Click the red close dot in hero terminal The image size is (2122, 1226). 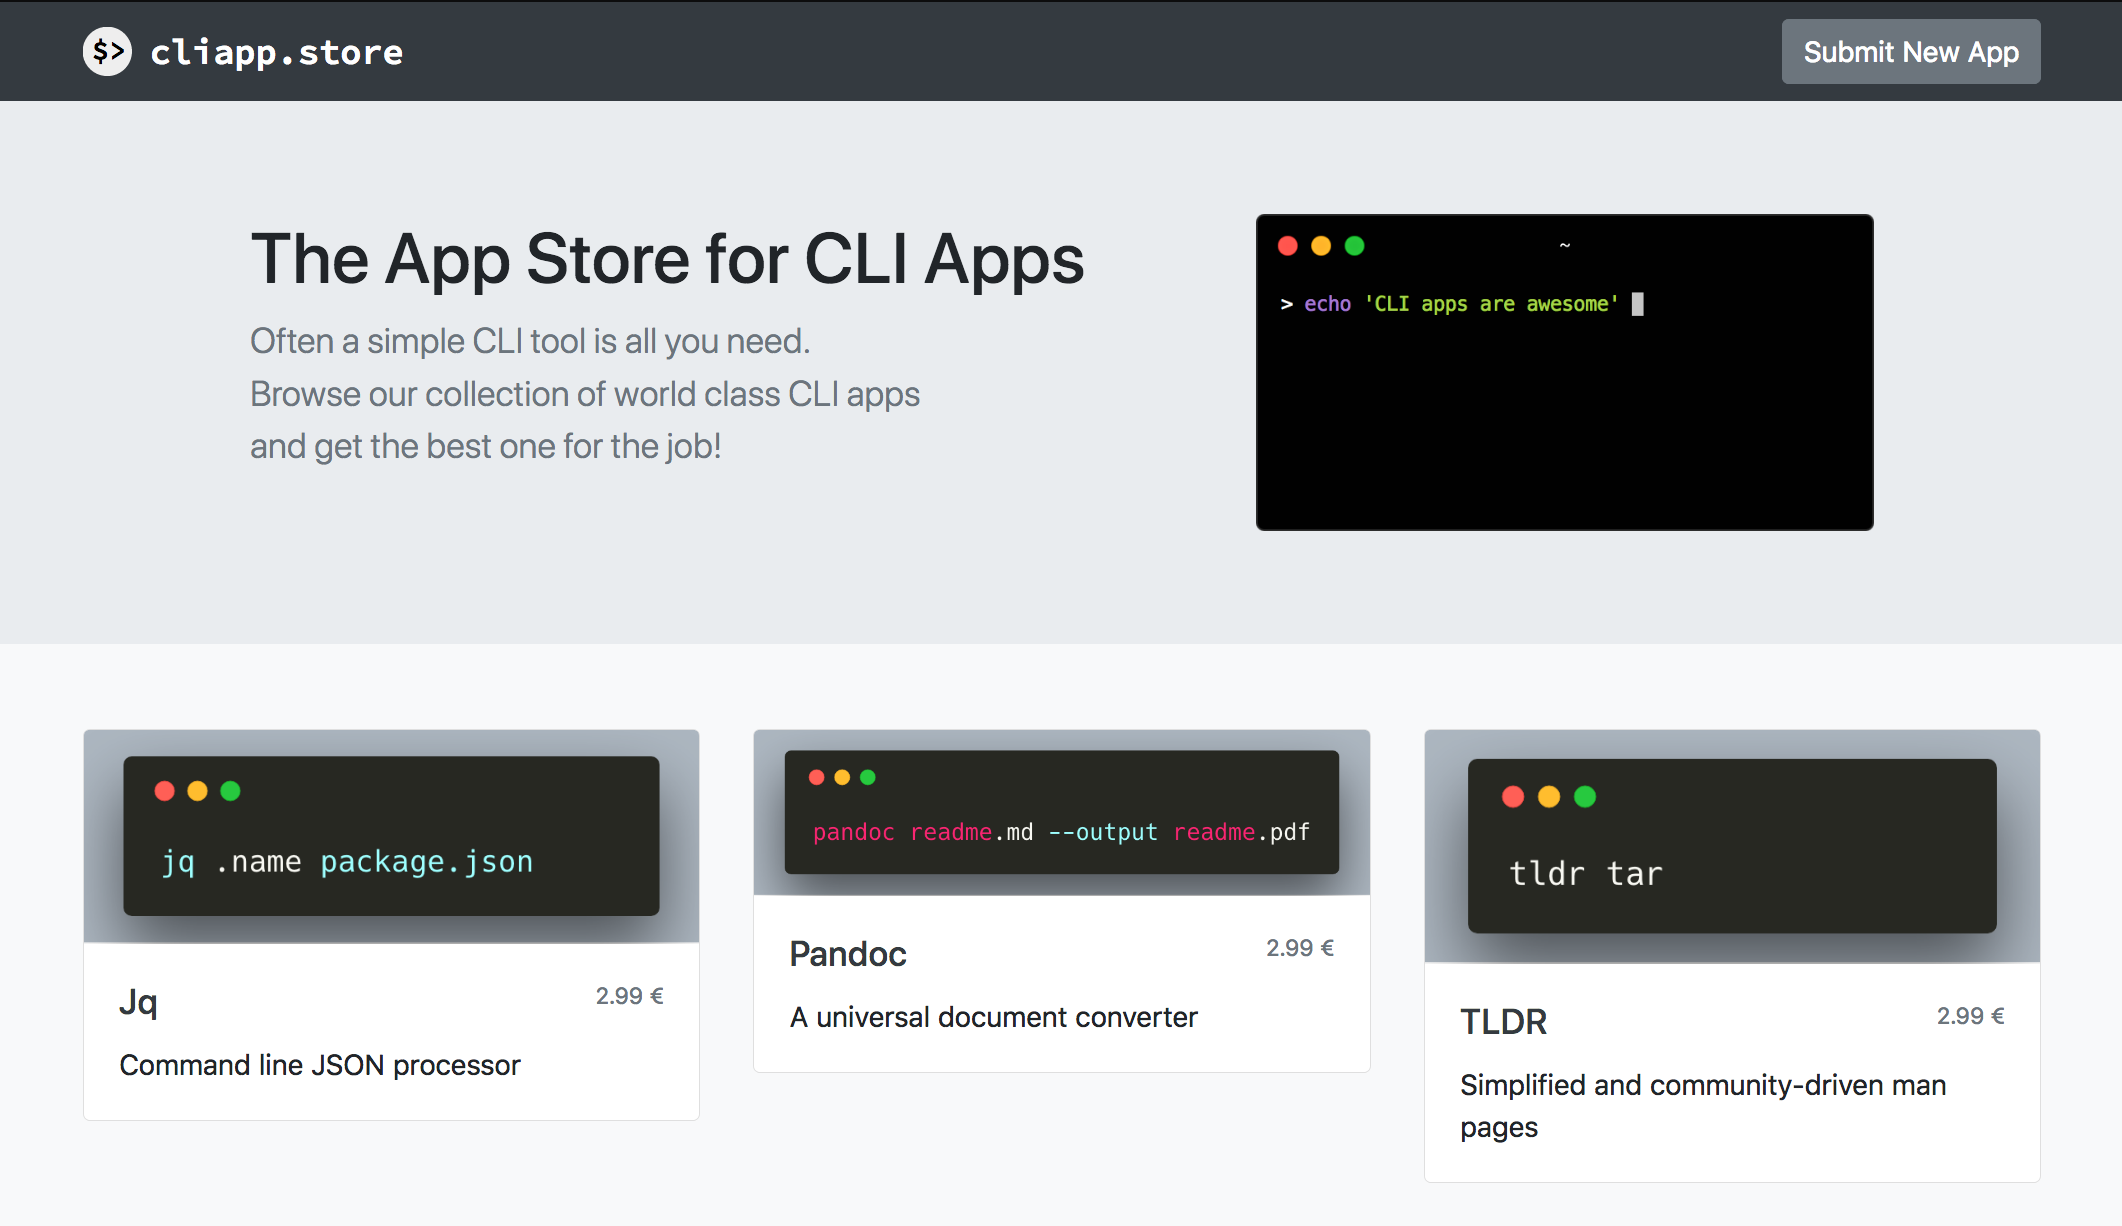[1288, 246]
